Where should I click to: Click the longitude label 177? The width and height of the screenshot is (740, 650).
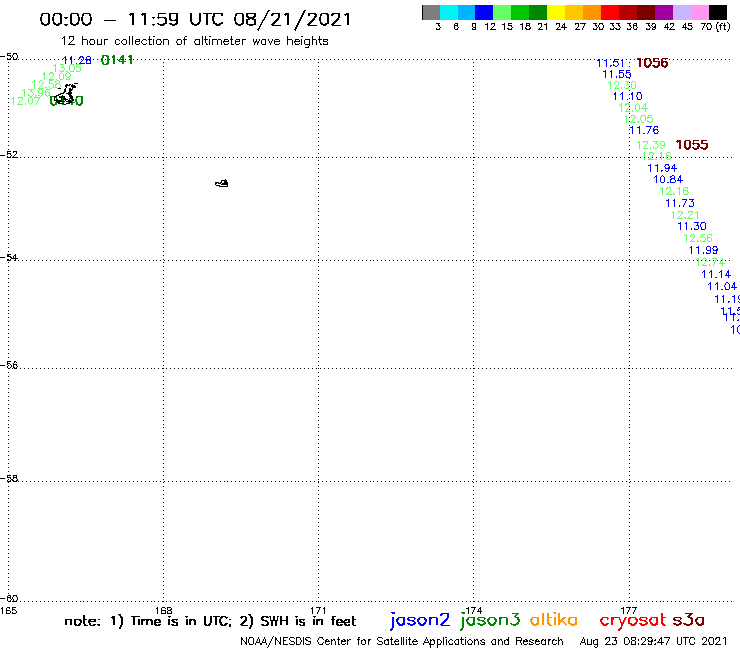629,610
